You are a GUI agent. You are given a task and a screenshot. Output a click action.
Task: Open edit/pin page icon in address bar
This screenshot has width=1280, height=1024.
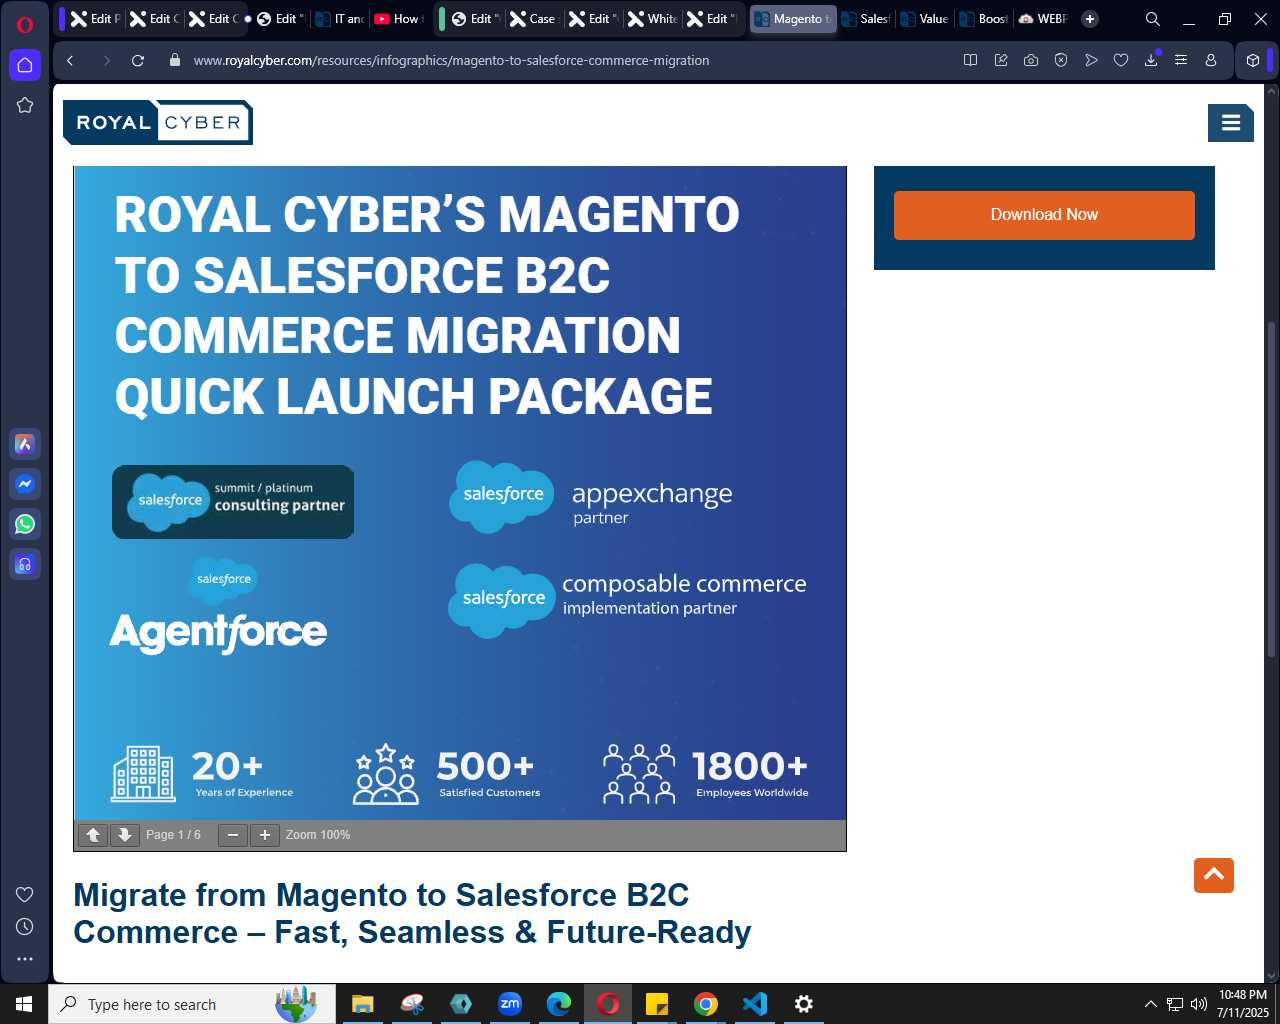[1000, 60]
